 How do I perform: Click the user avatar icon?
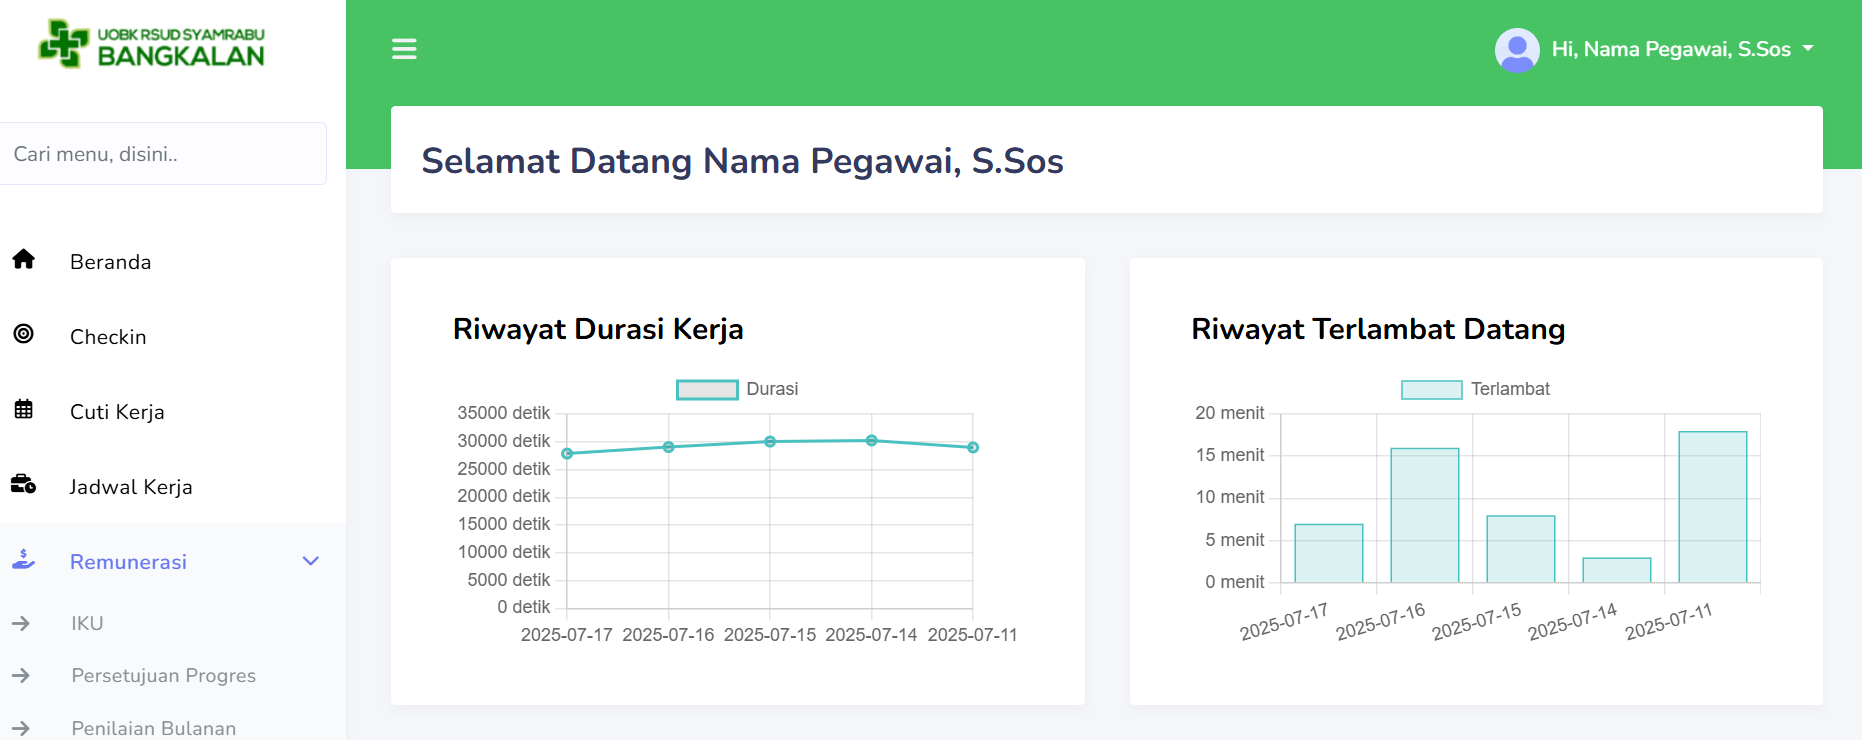tap(1516, 50)
